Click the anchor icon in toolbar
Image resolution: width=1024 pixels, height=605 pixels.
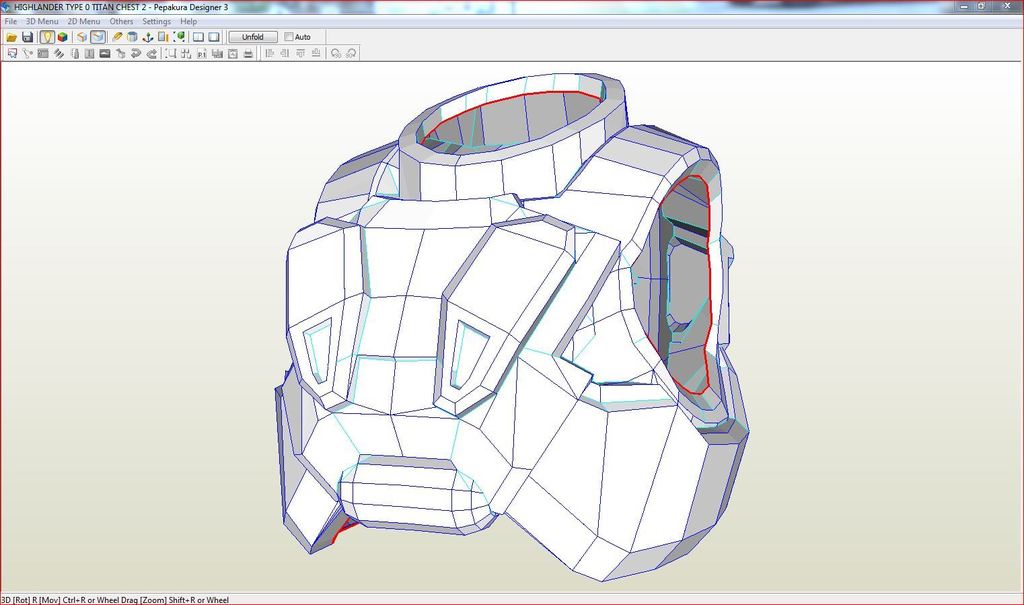click(148, 37)
